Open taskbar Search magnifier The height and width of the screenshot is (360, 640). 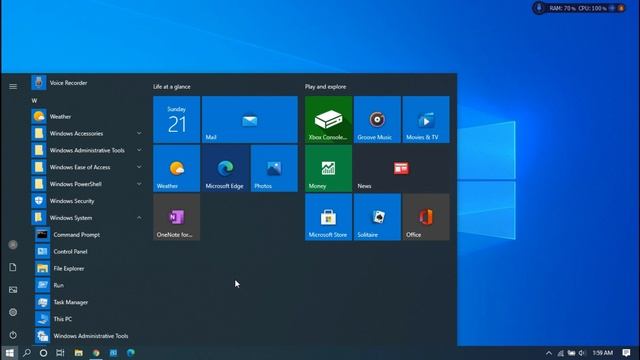click(27, 353)
